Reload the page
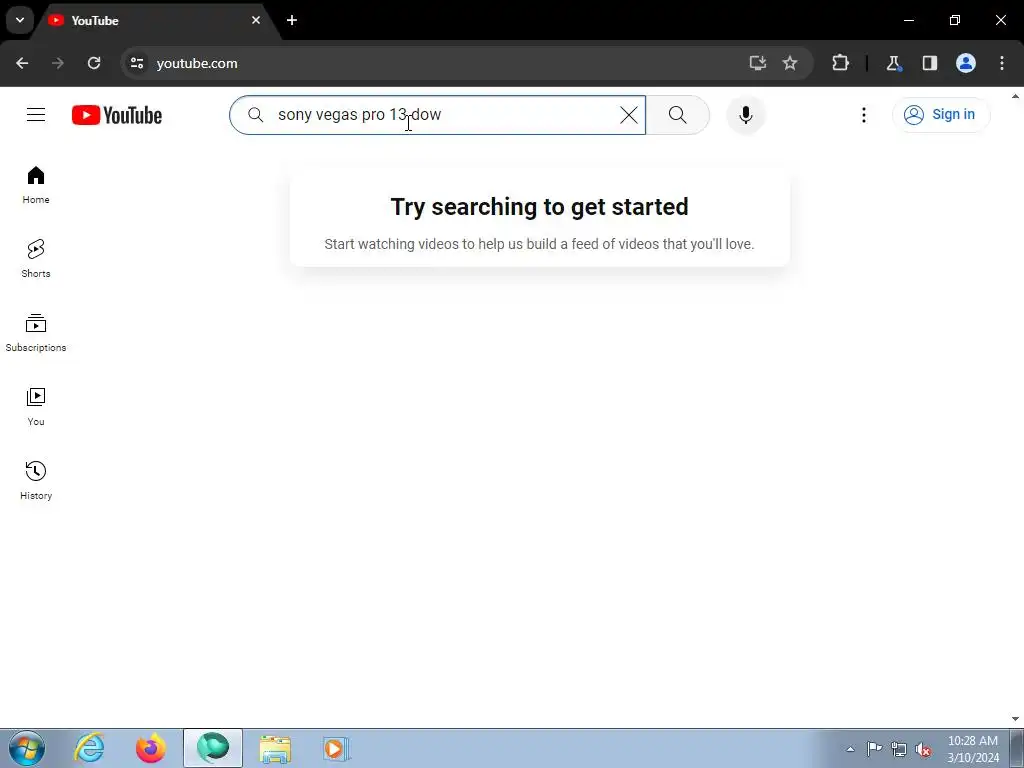This screenshot has height=768, width=1024. [94, 63]
